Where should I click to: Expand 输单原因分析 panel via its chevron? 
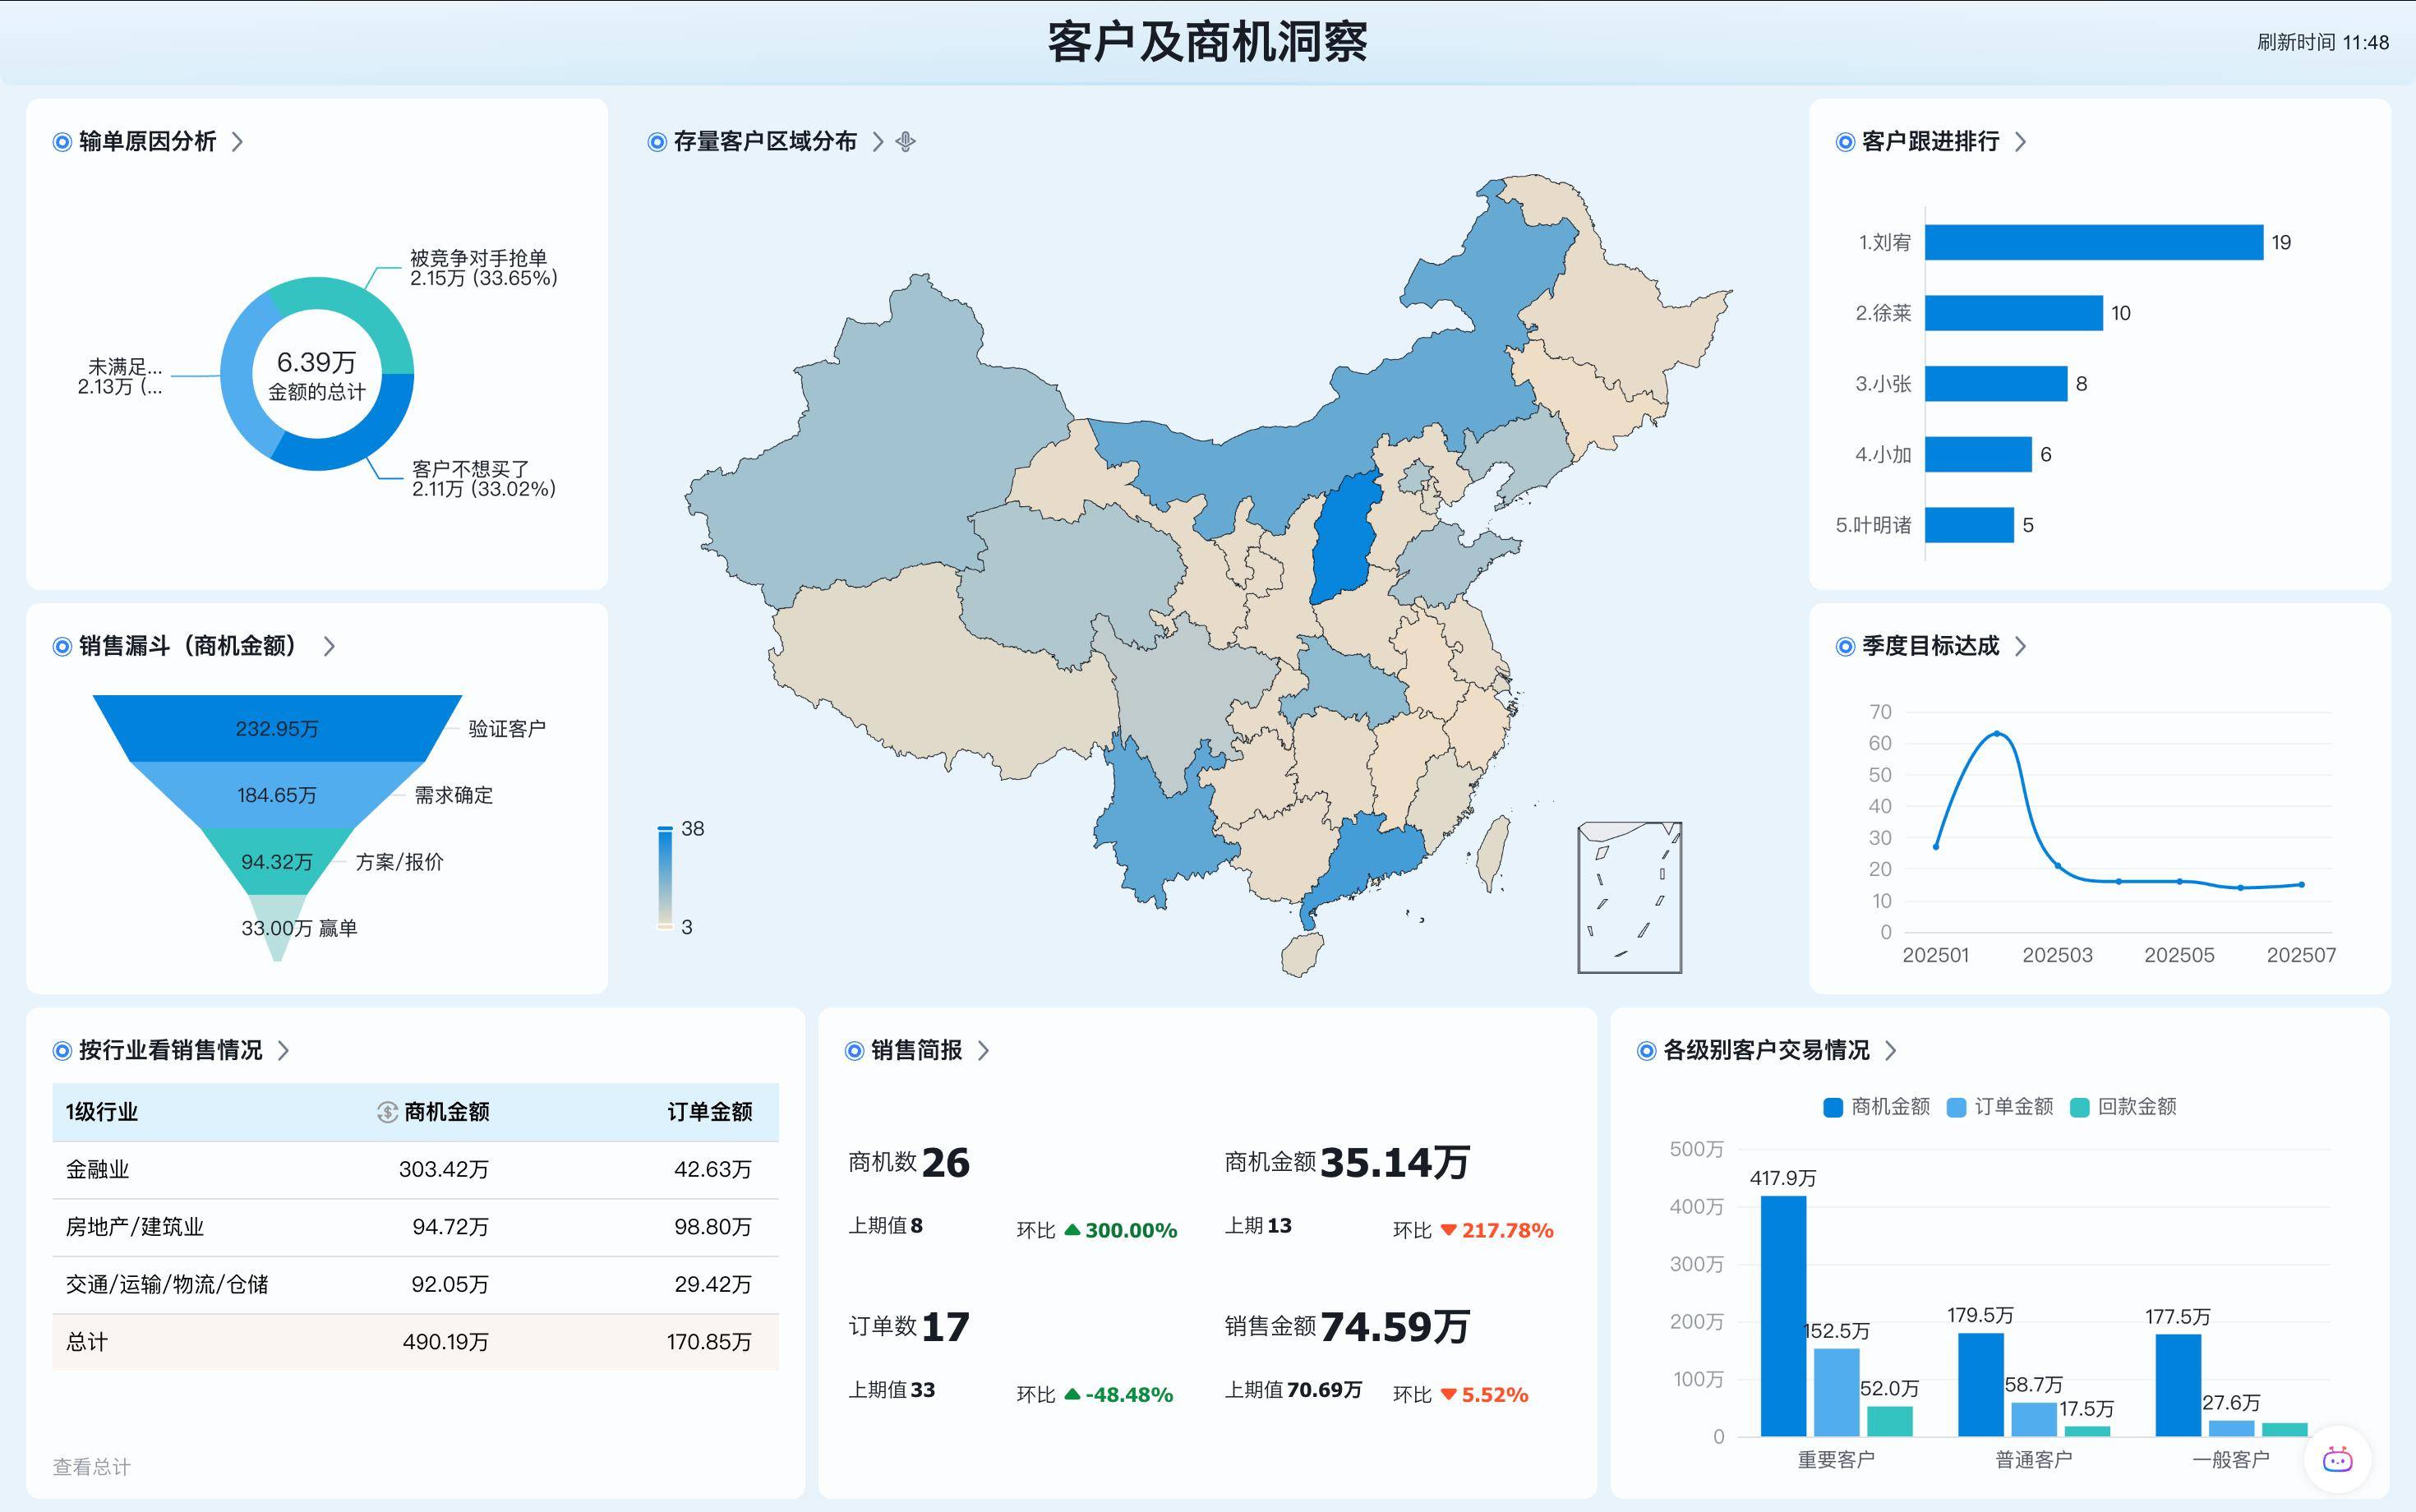click(x=237, y=142)
